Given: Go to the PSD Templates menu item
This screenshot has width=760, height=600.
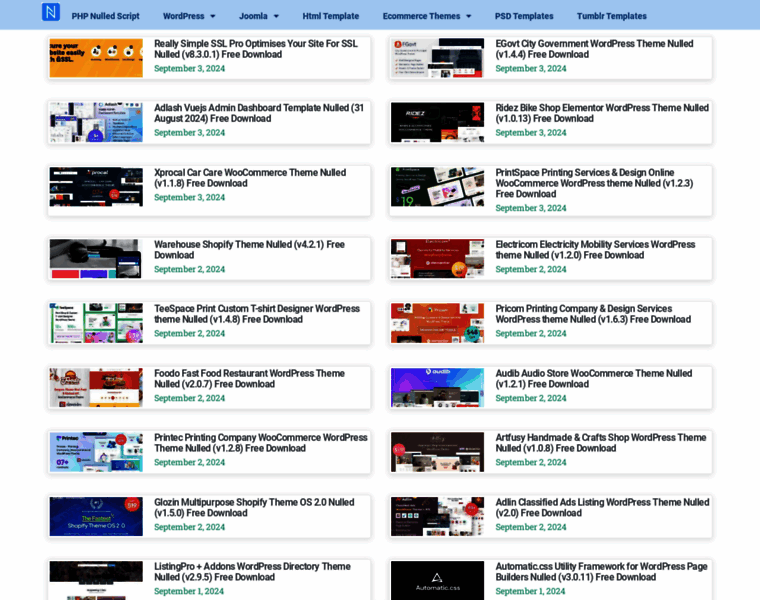Looking at the screenshot, I should tap(524, 16).
